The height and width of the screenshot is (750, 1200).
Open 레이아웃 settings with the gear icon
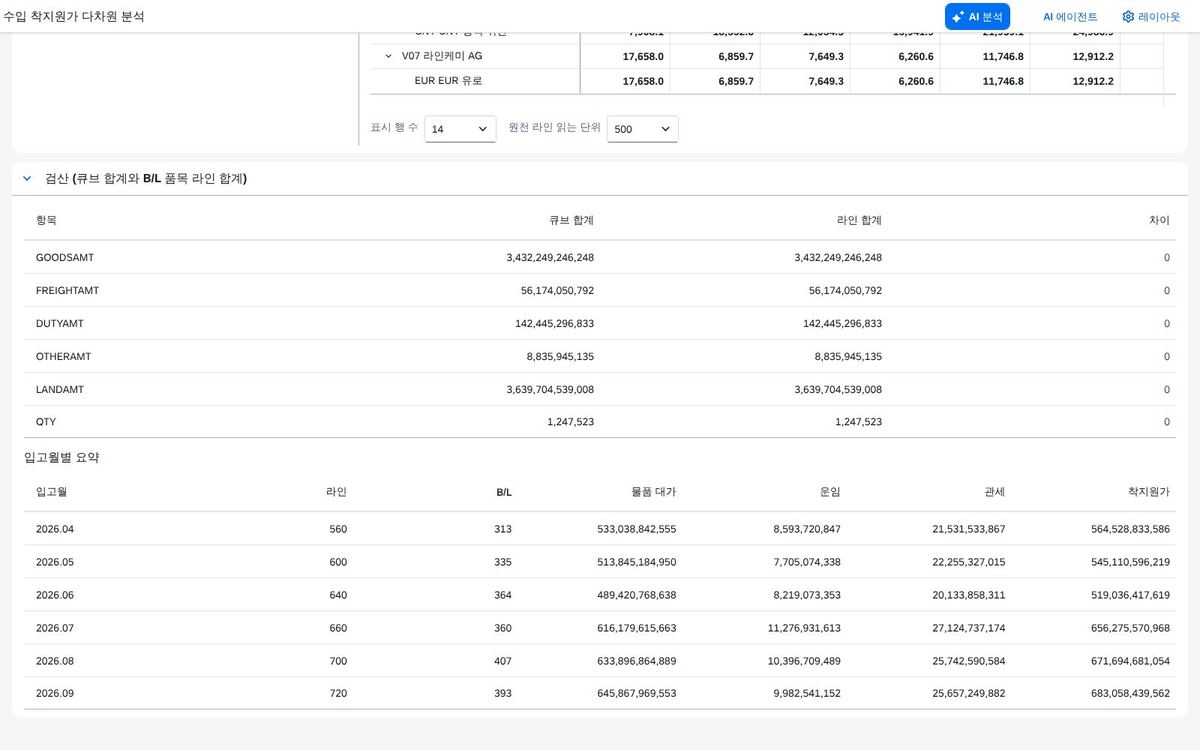pyautogui.click(x=1151, y=16)
